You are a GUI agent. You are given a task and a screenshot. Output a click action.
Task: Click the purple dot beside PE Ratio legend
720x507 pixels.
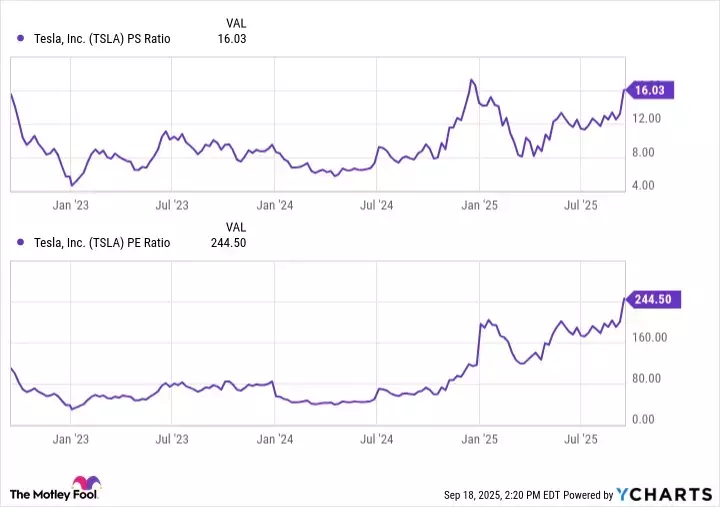point(21,243)
